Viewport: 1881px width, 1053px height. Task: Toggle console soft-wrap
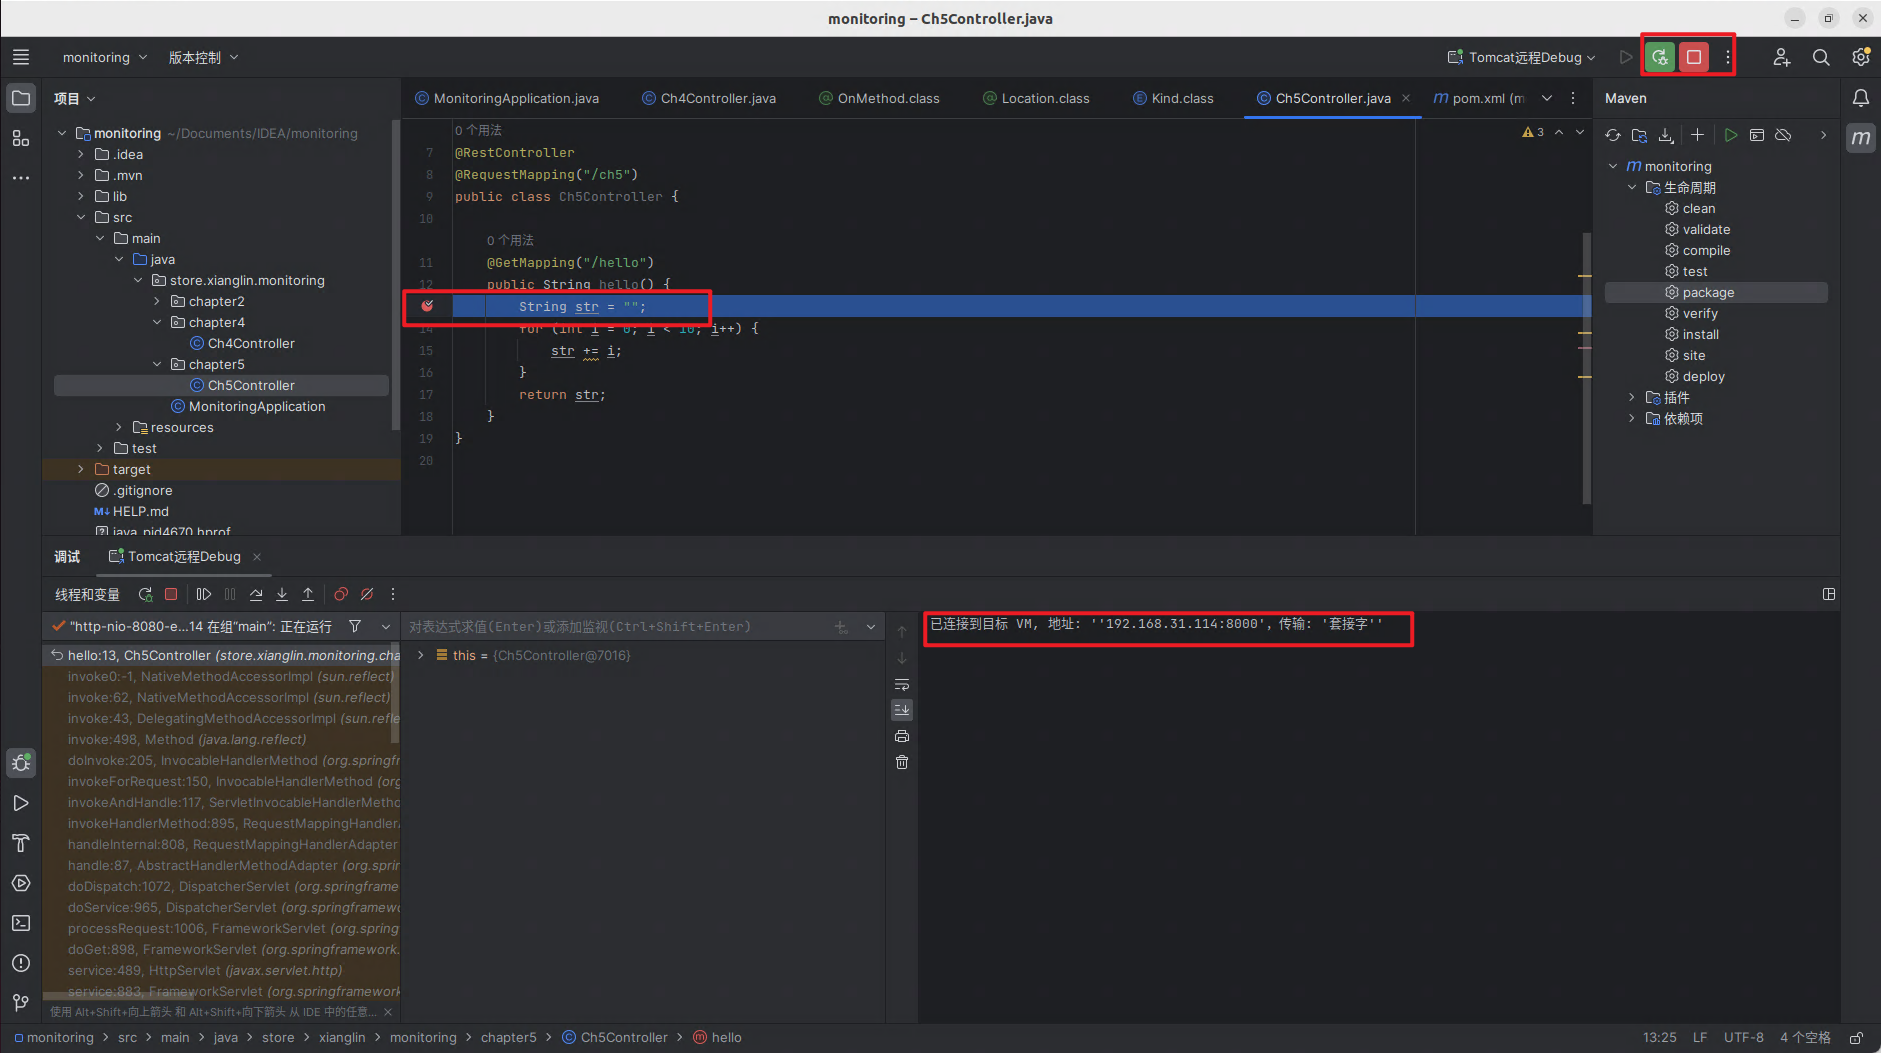click(x=902, y=684)
